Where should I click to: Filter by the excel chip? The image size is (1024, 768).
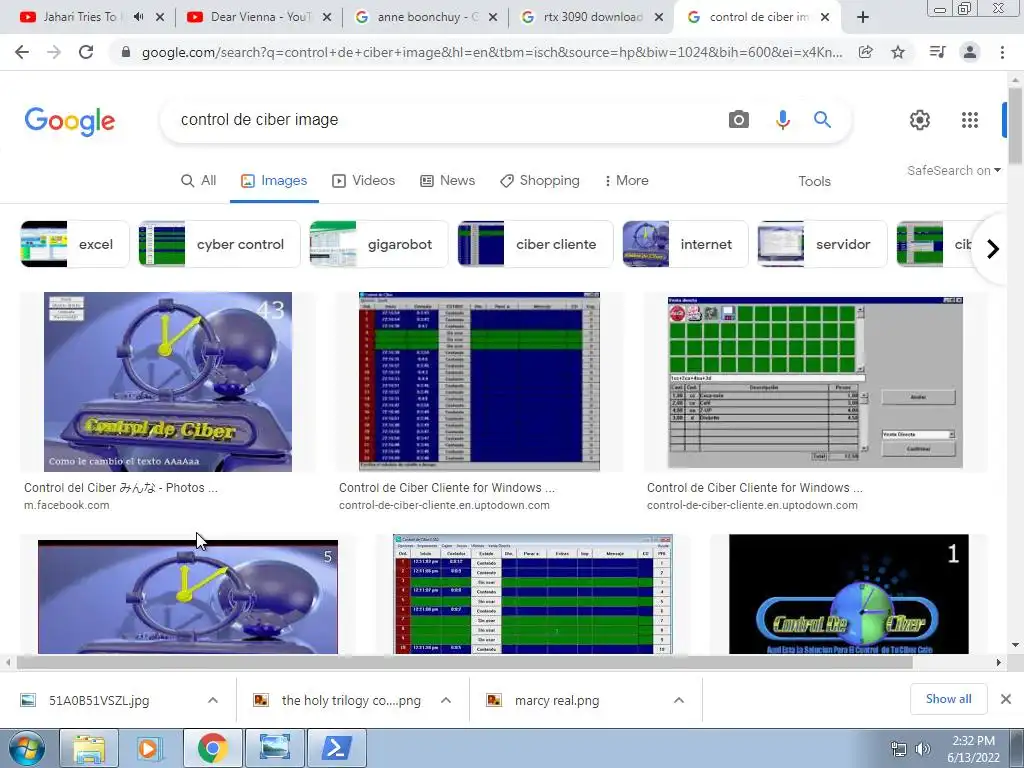(x=74, y=244)
